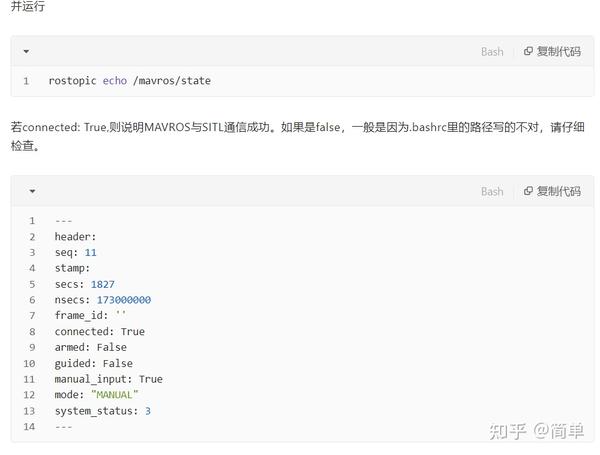The image size is (600, 455).
Task: Collapse the mavros state output code block
Action: [33, 191]
